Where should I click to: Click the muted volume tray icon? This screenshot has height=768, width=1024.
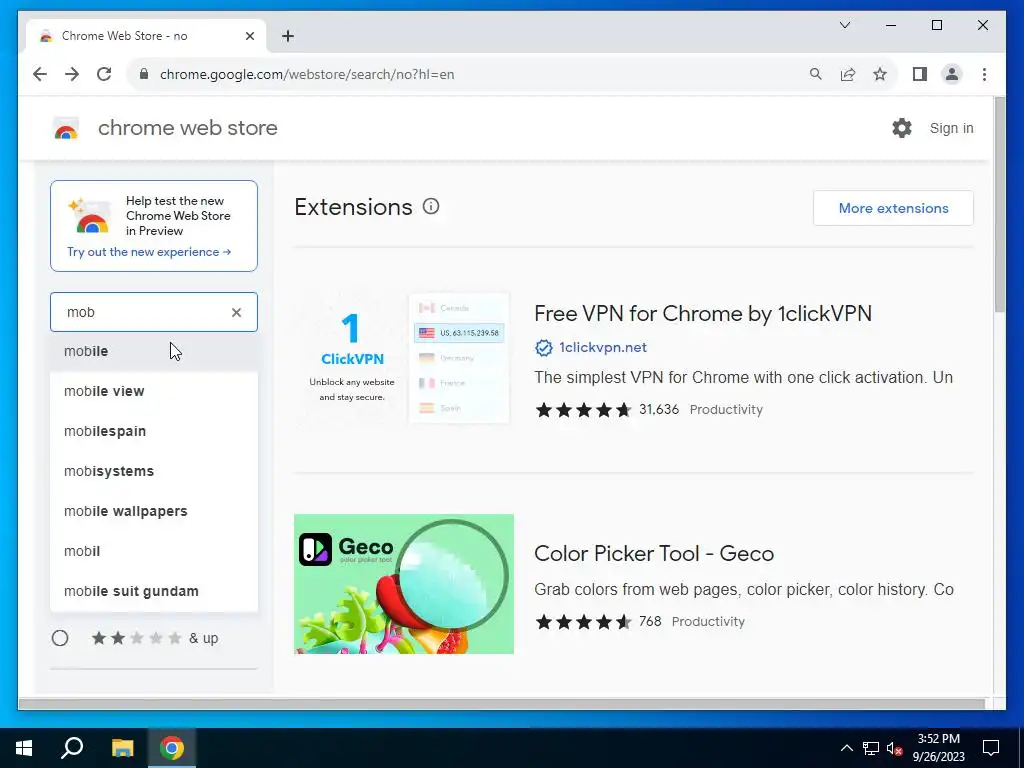point(895,748)
